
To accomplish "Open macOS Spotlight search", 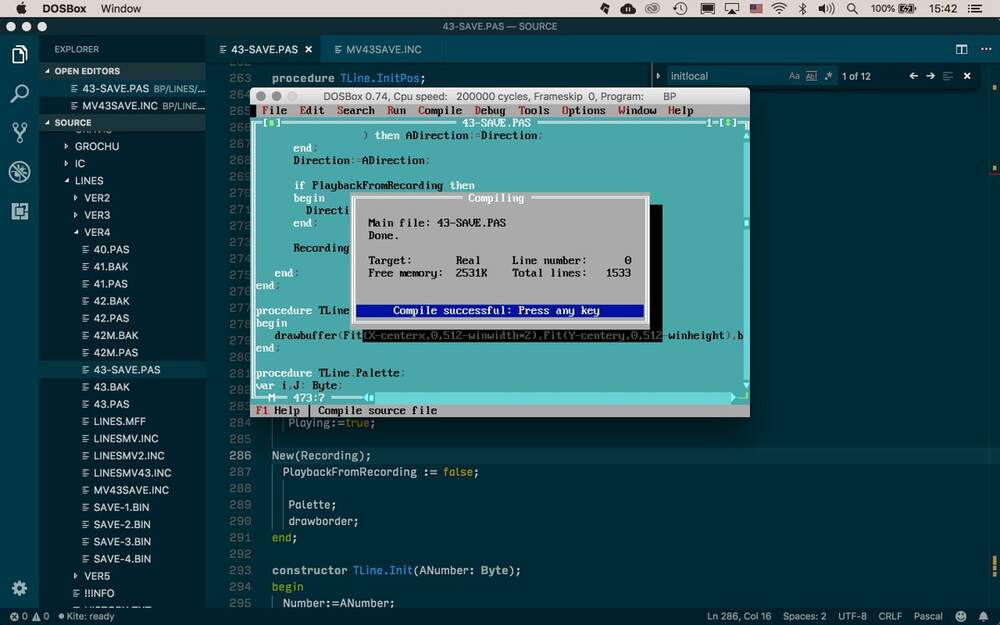I will click(x=852, y=8).
